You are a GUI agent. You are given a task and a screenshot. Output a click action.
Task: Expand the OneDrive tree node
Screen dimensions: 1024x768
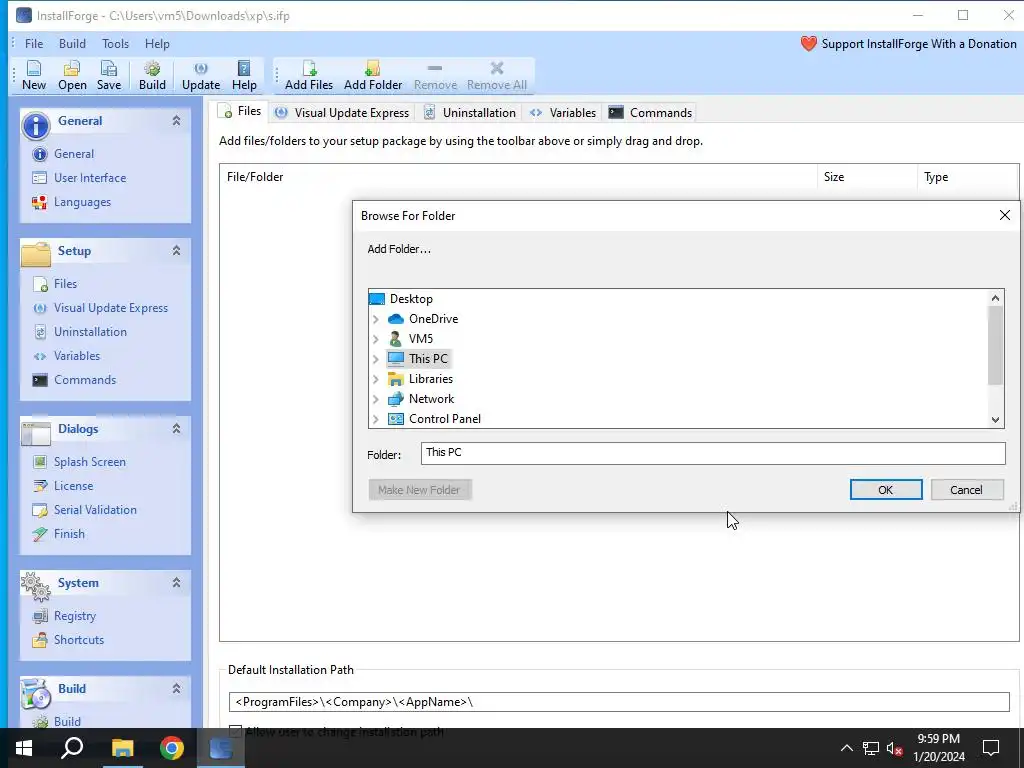point(376,319)
